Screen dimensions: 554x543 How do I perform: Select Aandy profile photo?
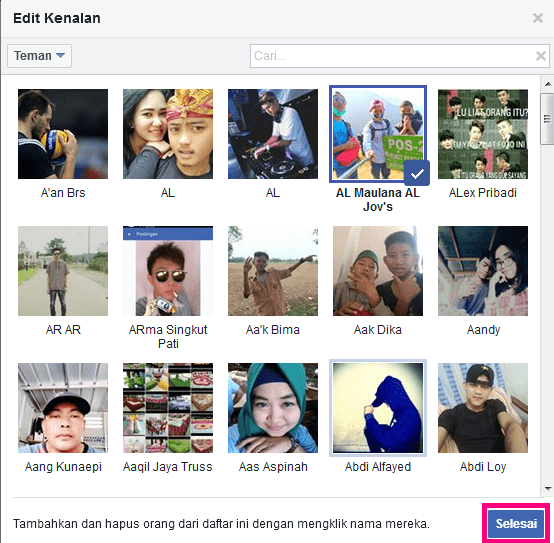483,271
